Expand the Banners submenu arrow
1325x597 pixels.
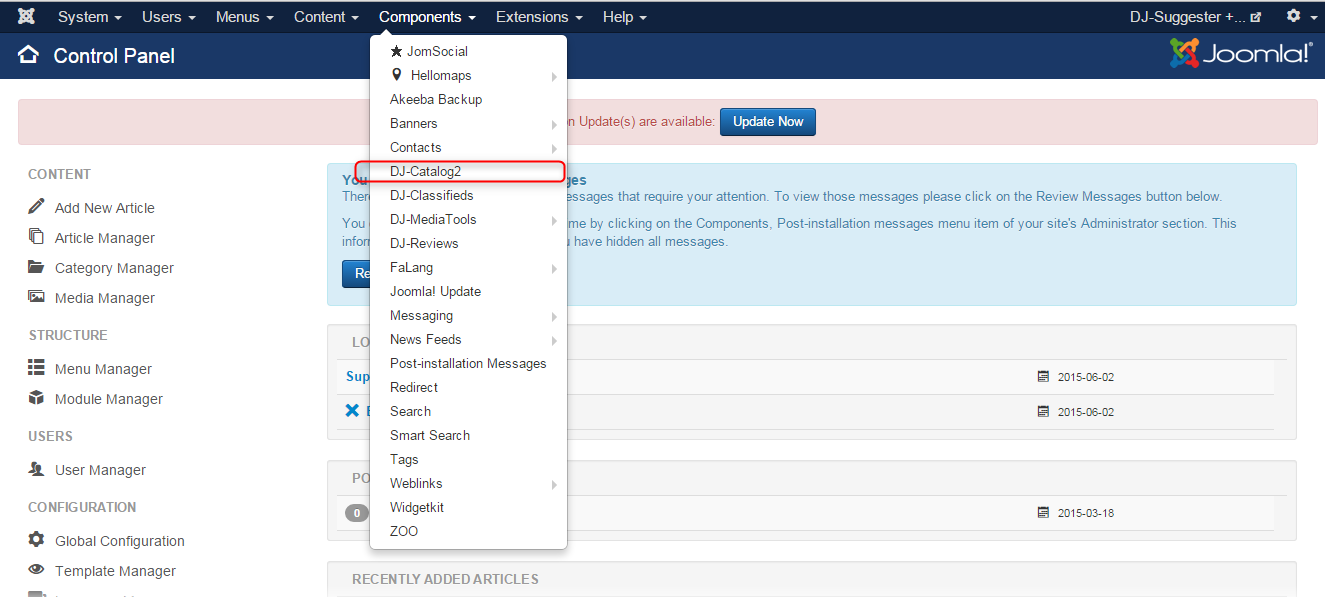554,124
